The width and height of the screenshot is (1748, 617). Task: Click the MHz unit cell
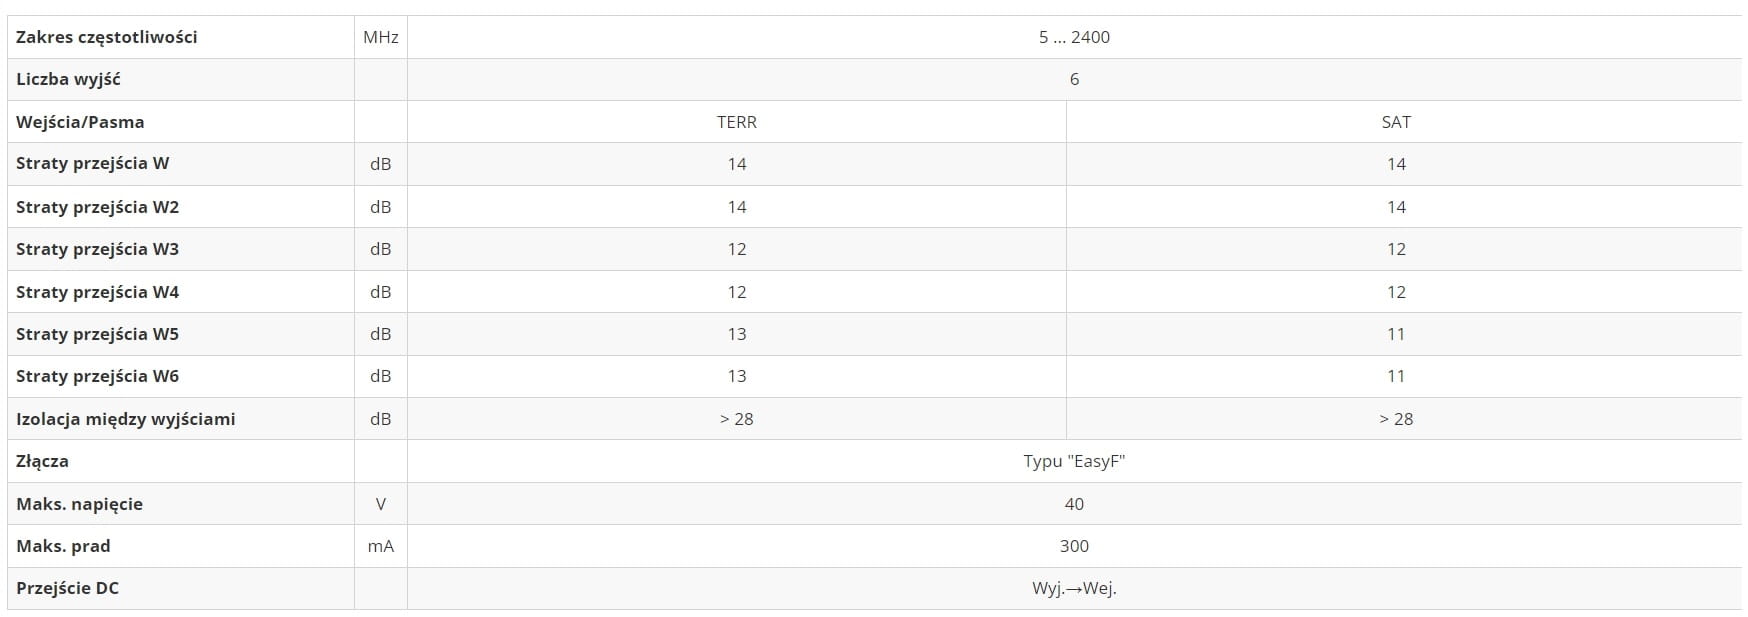pyautogui.click(x=381, y=37)
